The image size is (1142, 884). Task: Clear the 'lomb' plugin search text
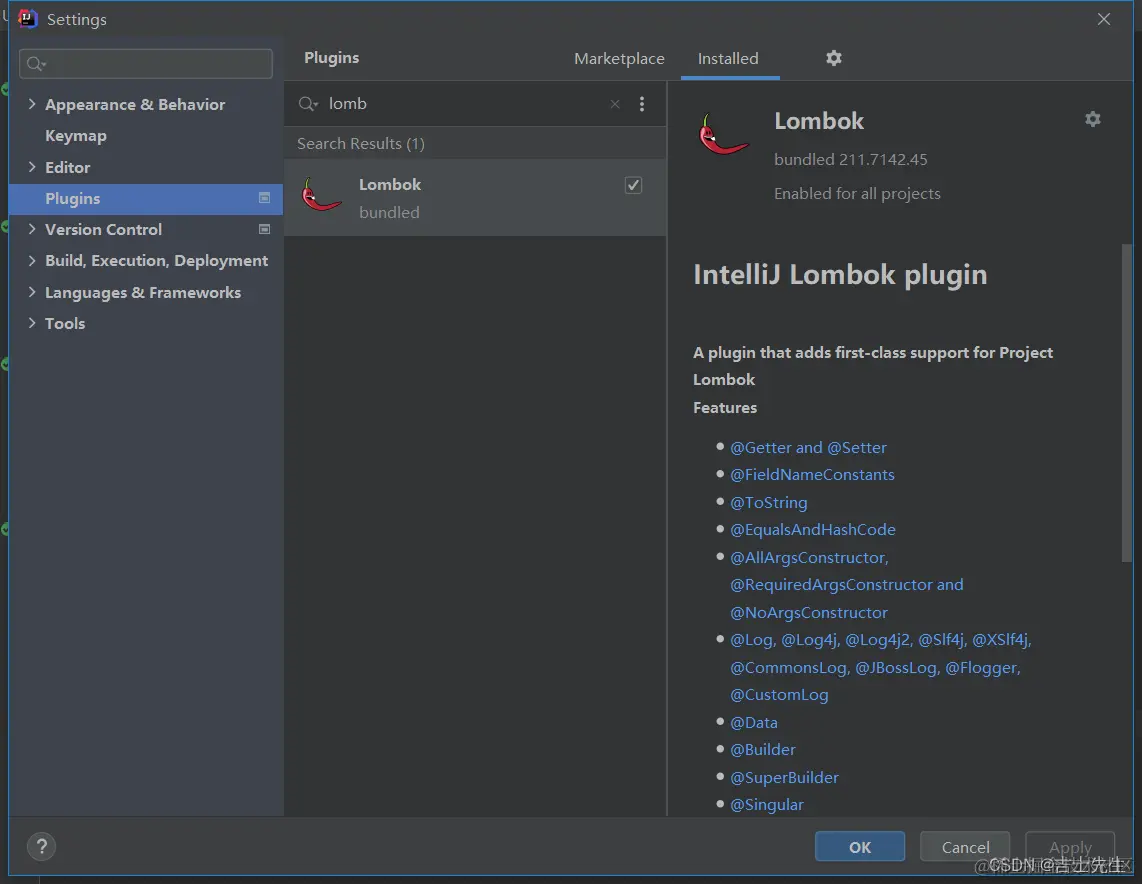pos(615,104)
